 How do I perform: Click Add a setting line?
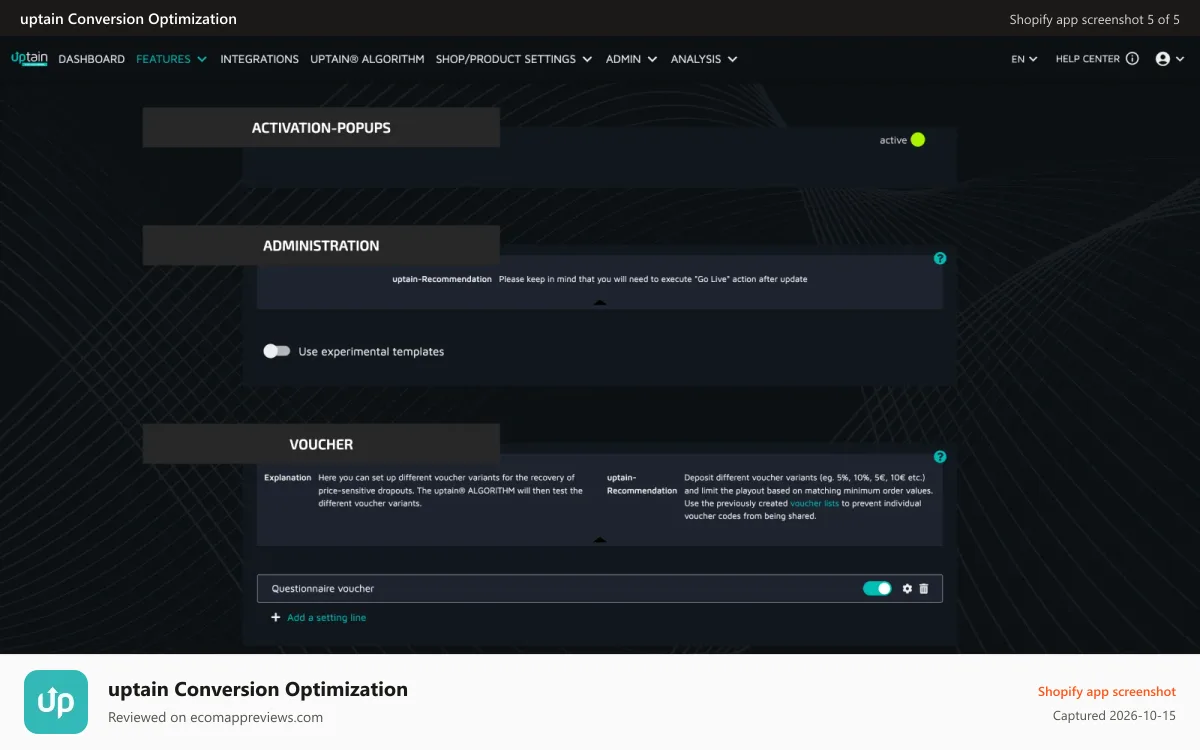tap(326, 618)
